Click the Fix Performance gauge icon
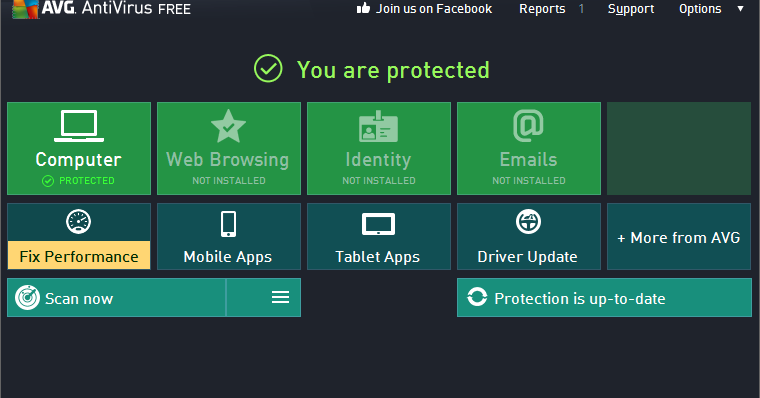 pyautogui.click(x=79, y=222)
